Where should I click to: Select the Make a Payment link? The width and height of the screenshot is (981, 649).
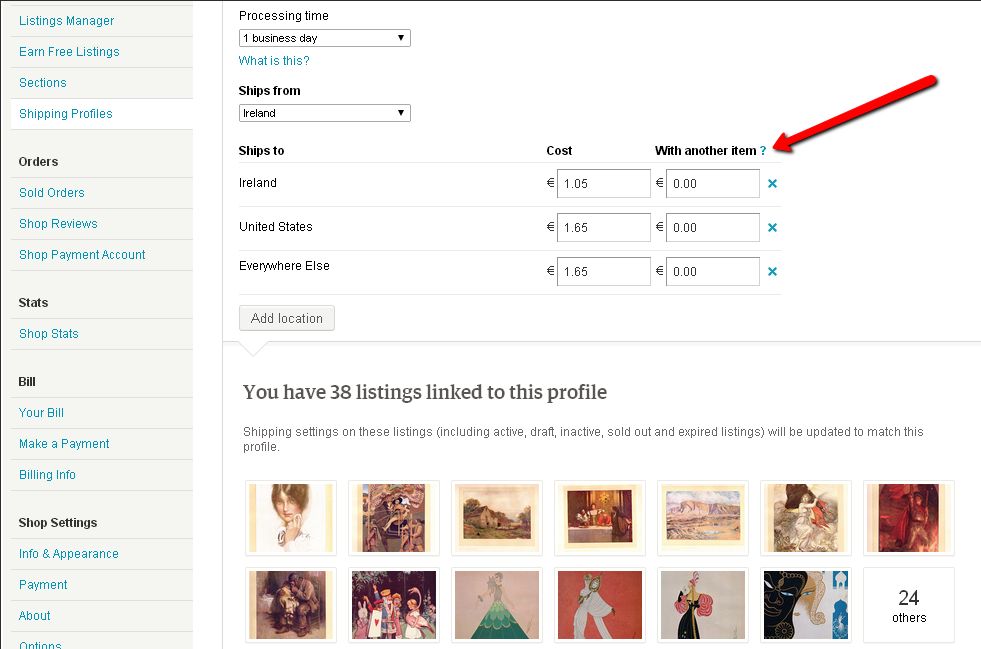point(64,444)
